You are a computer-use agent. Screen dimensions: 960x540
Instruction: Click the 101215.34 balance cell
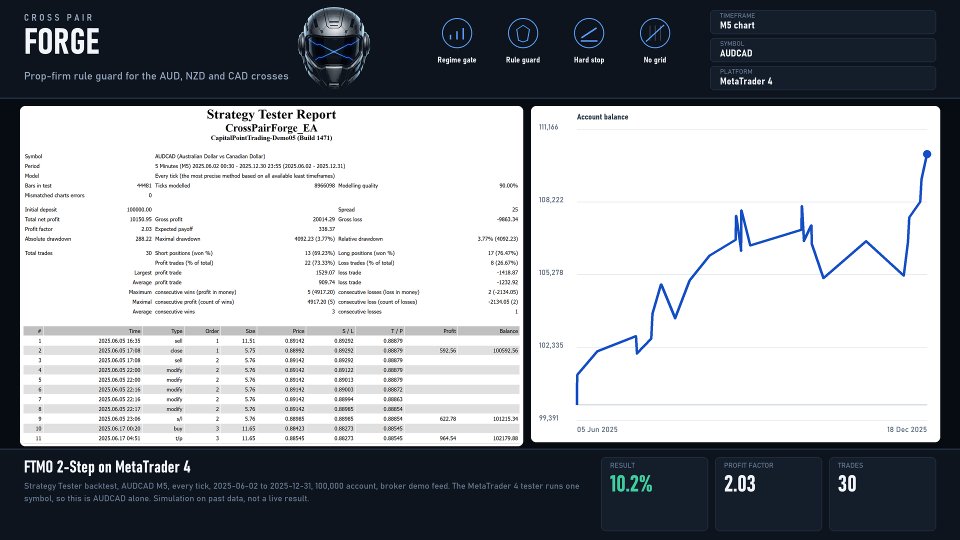pyautogui.click(x=506, y=419)
